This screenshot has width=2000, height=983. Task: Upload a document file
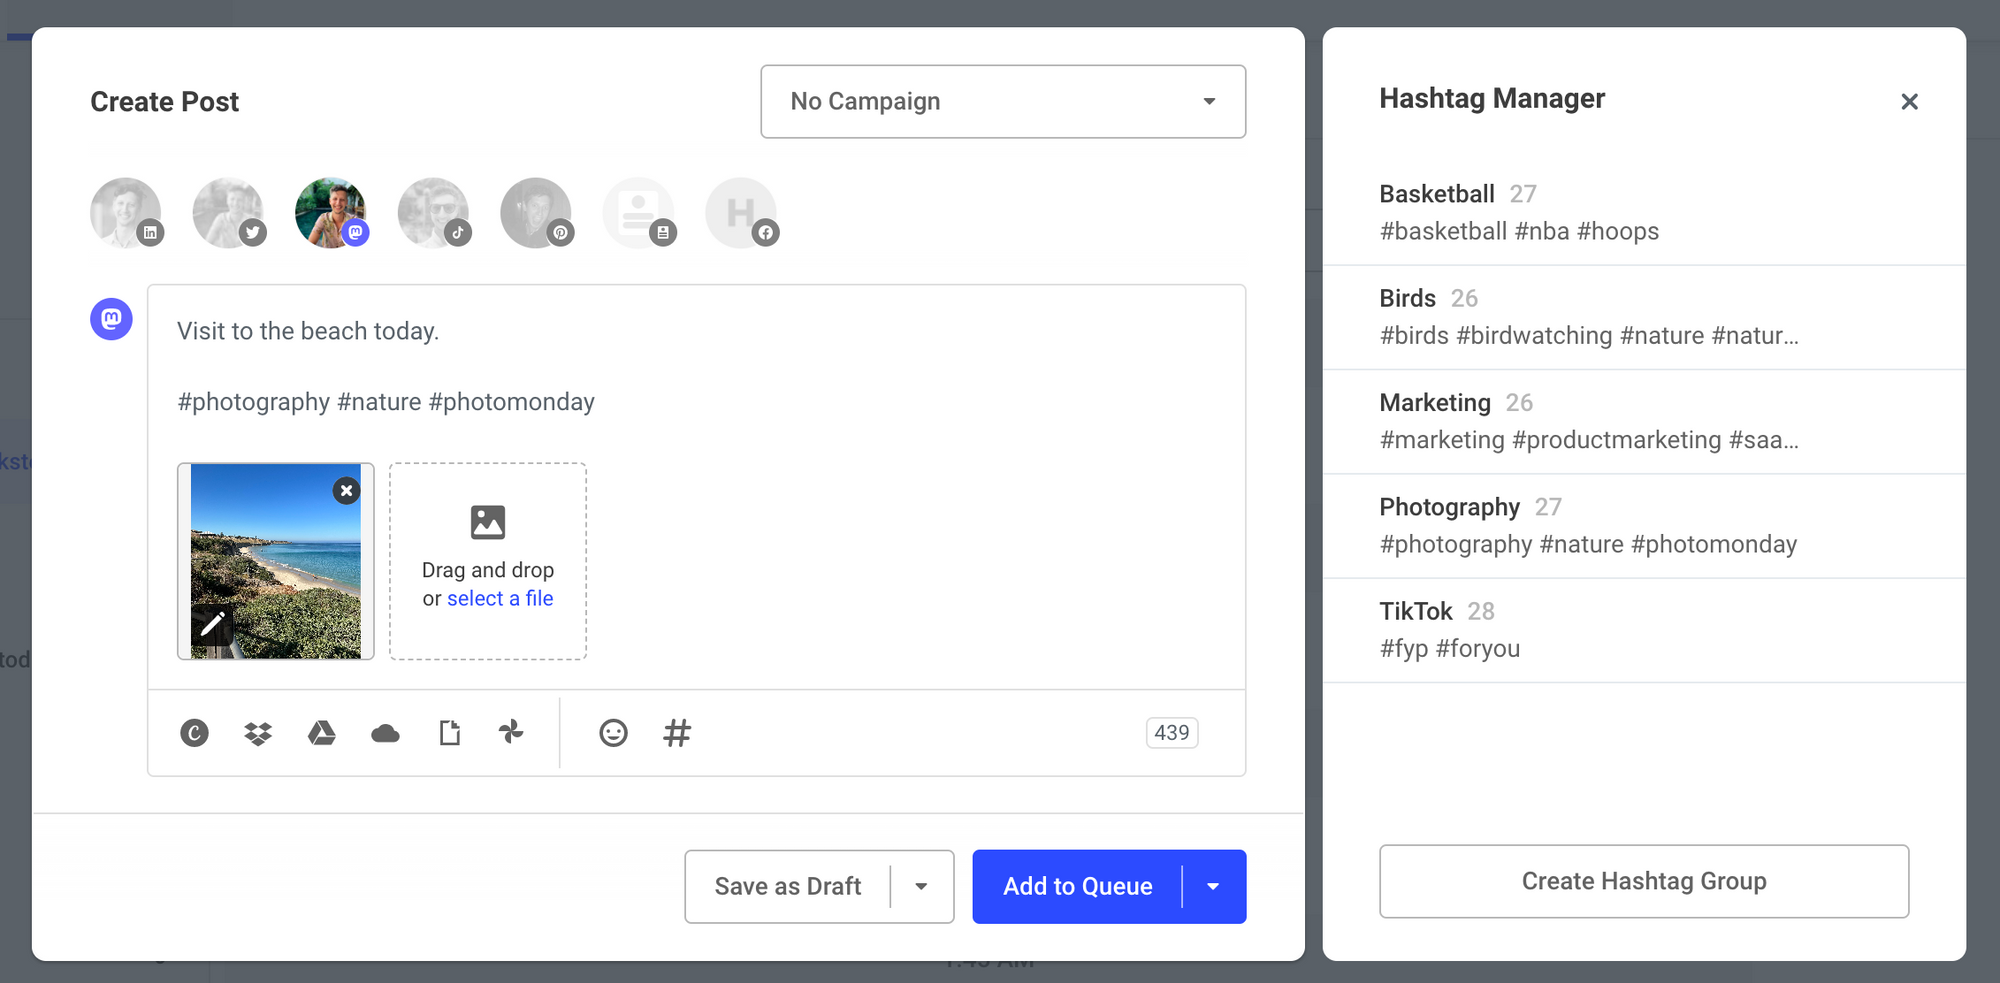click(x=449, y=733)
